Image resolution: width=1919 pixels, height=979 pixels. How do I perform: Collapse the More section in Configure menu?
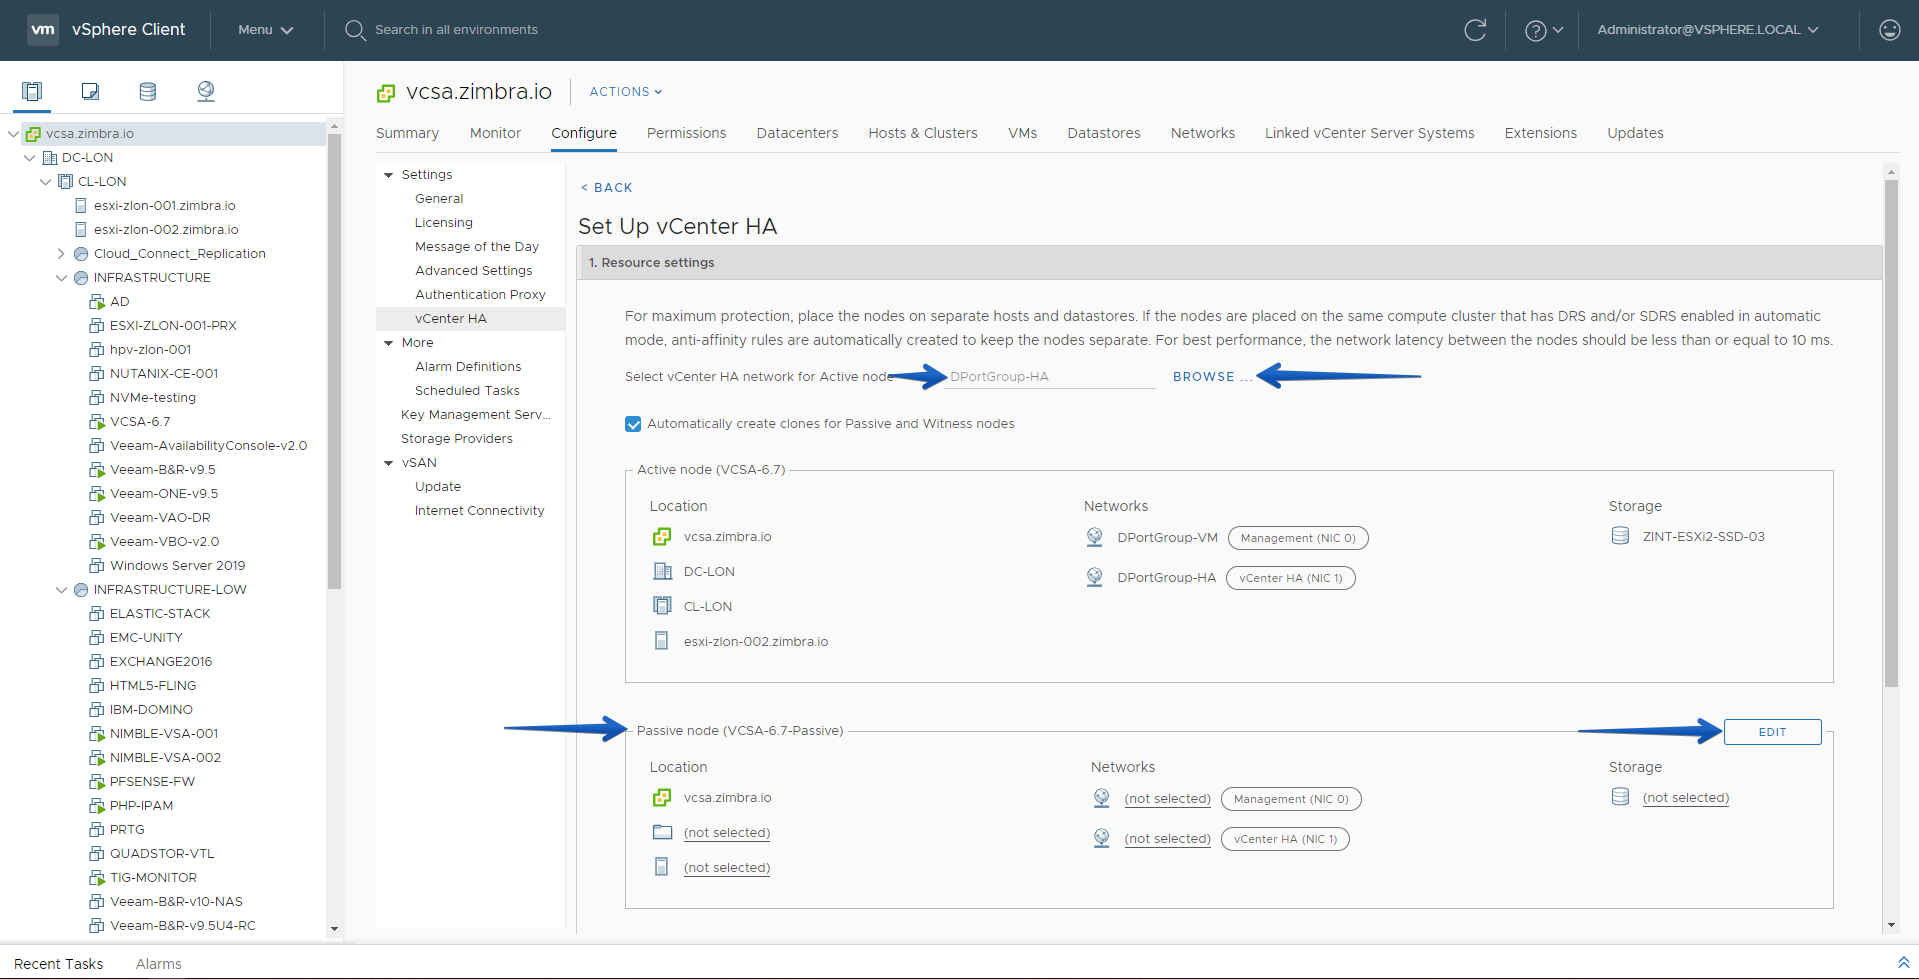click(389, 343)
